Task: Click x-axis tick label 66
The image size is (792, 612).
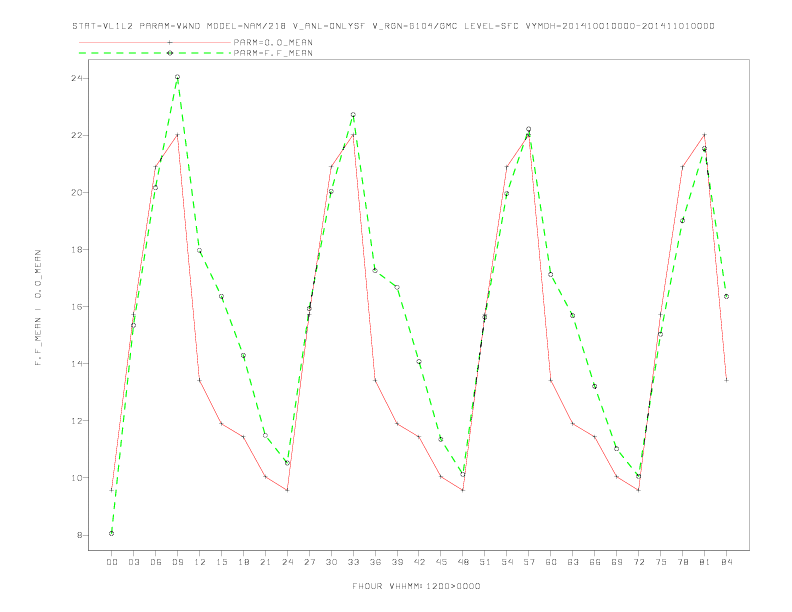Action: tap(595, 562)
